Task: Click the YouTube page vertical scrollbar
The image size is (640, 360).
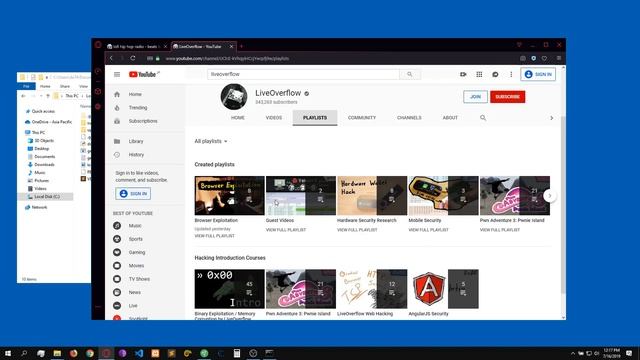Action: pos(563,204)
